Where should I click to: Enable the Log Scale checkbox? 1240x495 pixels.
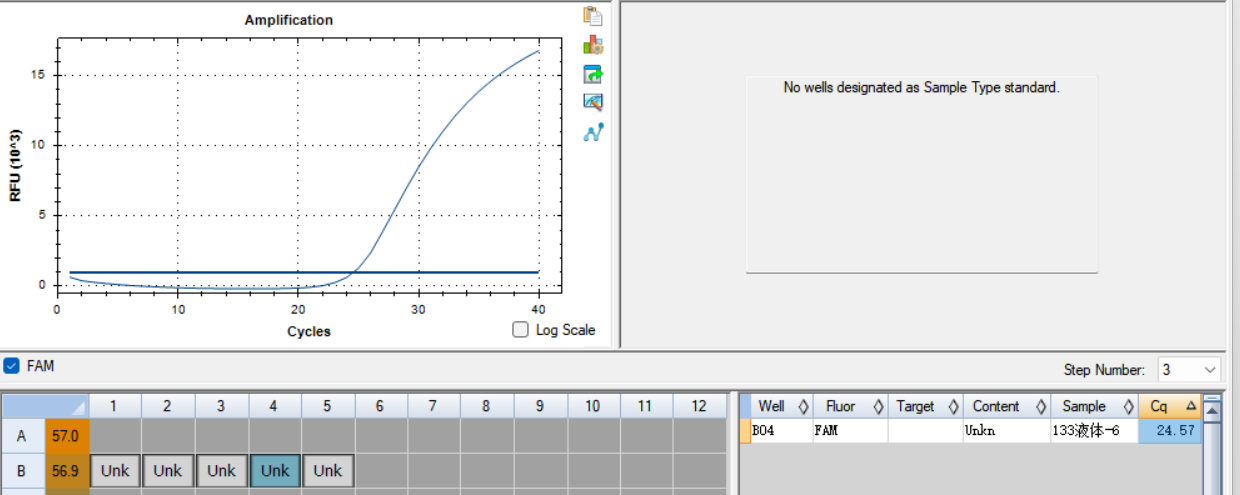coord(520,330)
